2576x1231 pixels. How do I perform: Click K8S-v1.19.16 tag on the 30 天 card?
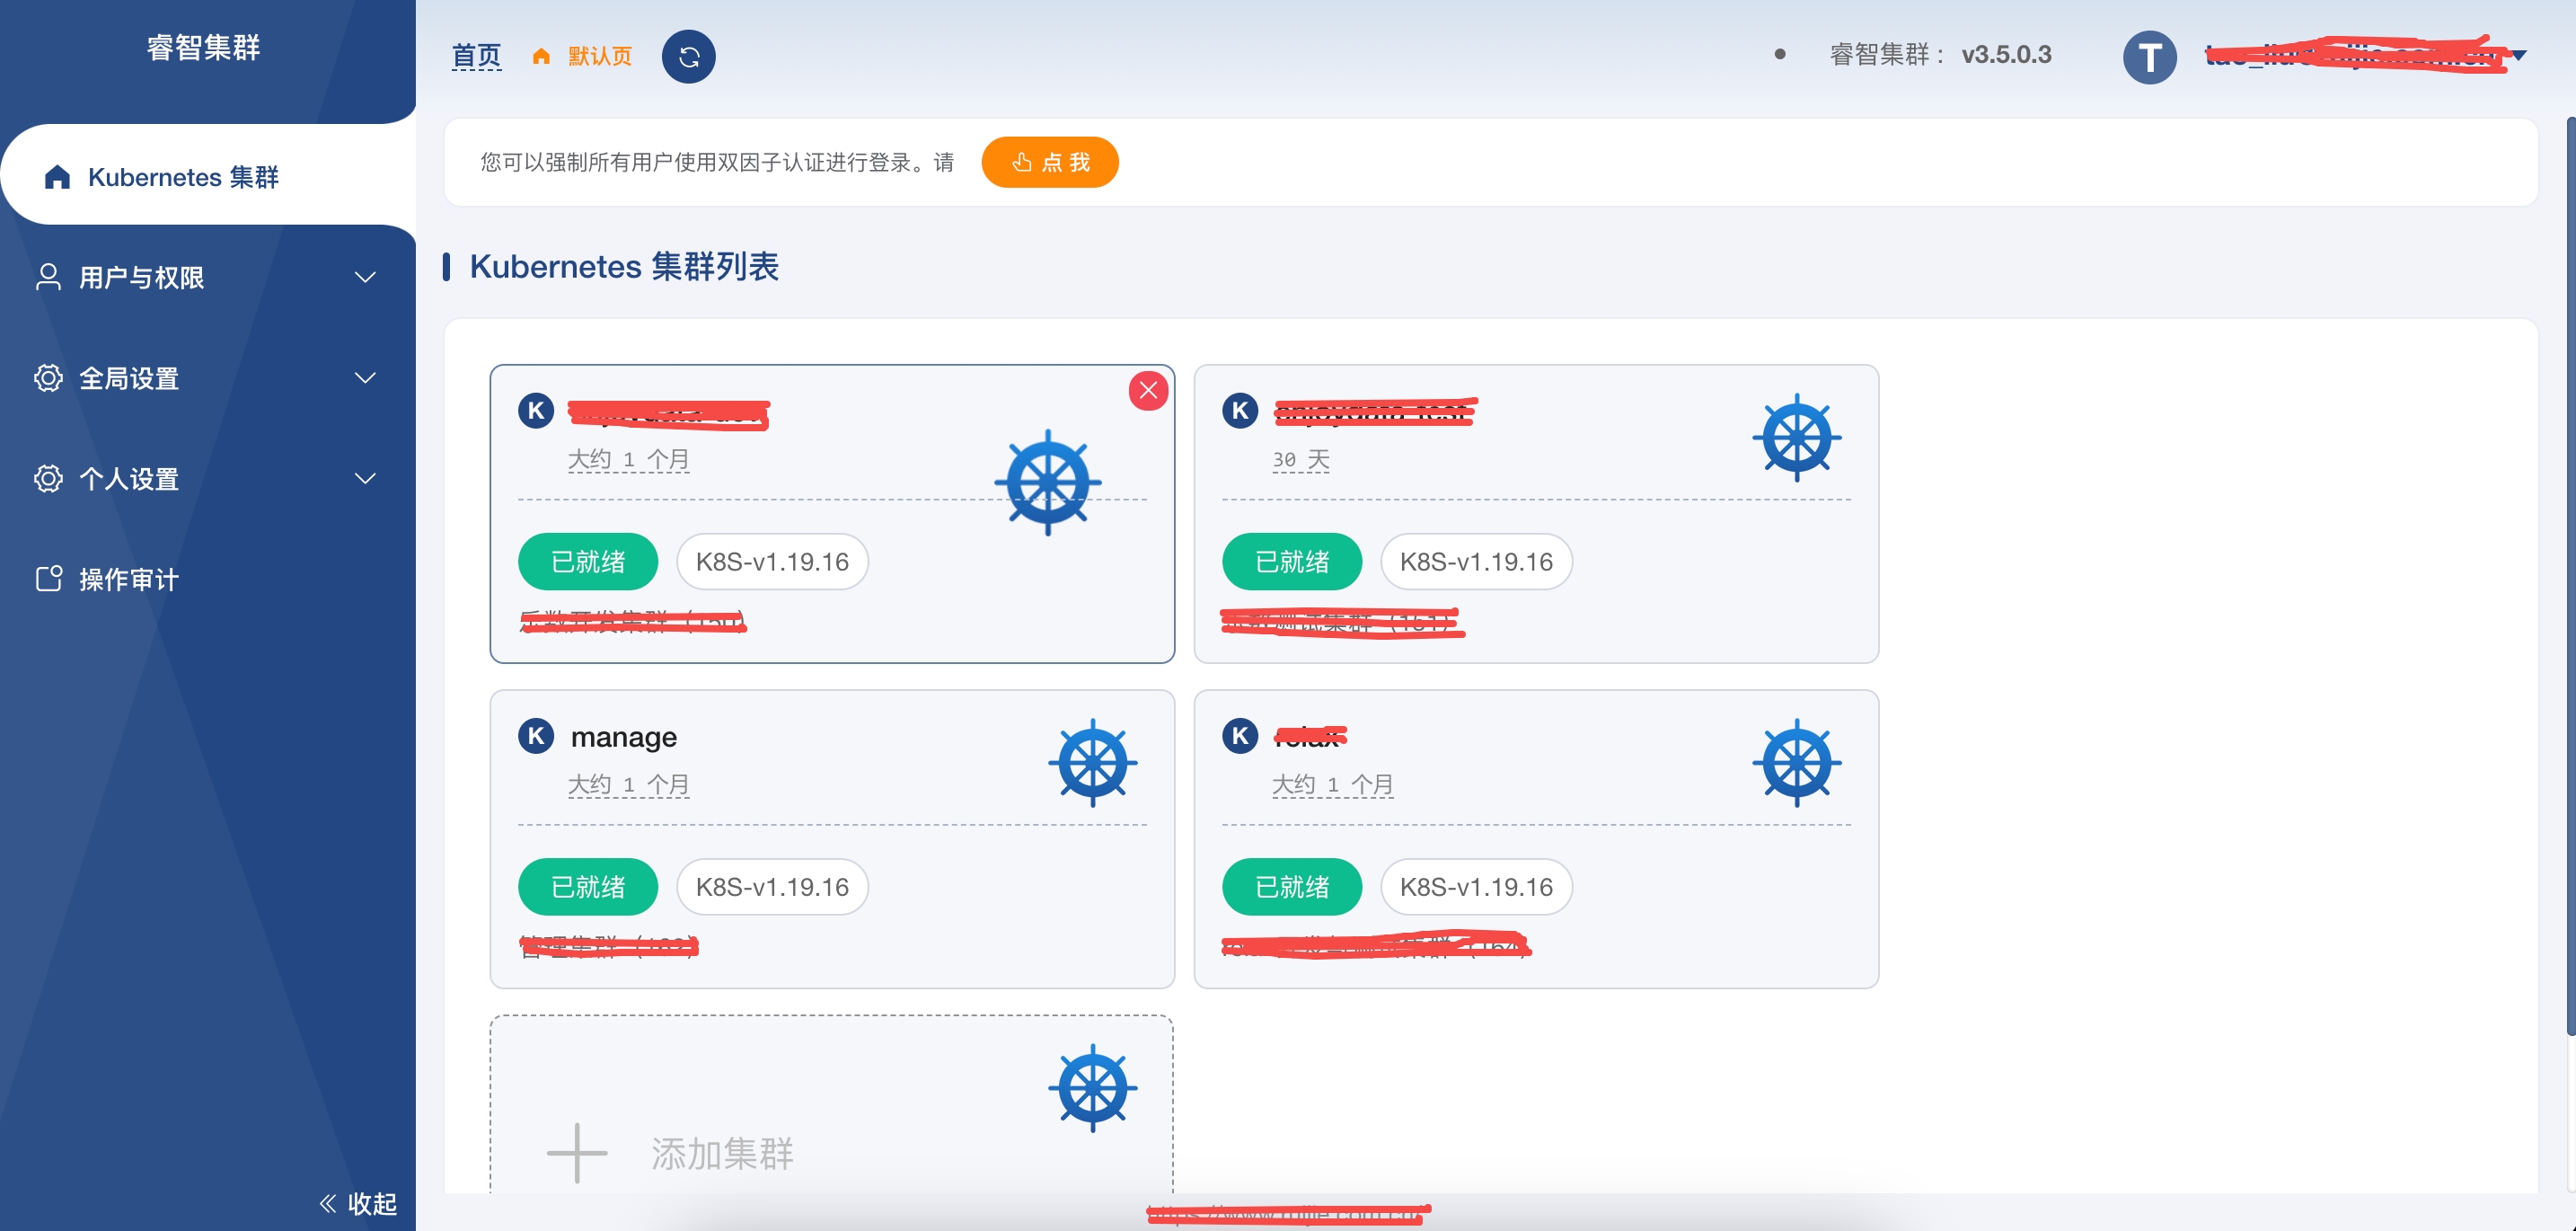click(x=1476, y=562)
